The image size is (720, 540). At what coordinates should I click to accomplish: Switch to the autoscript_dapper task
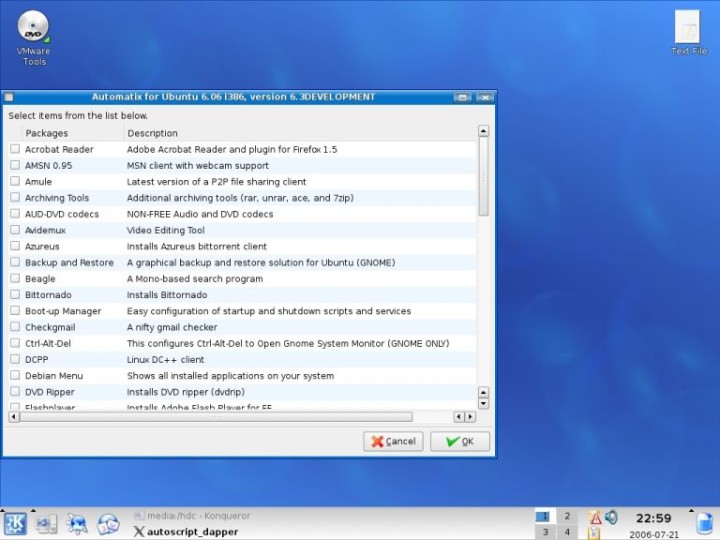point(186,532)
